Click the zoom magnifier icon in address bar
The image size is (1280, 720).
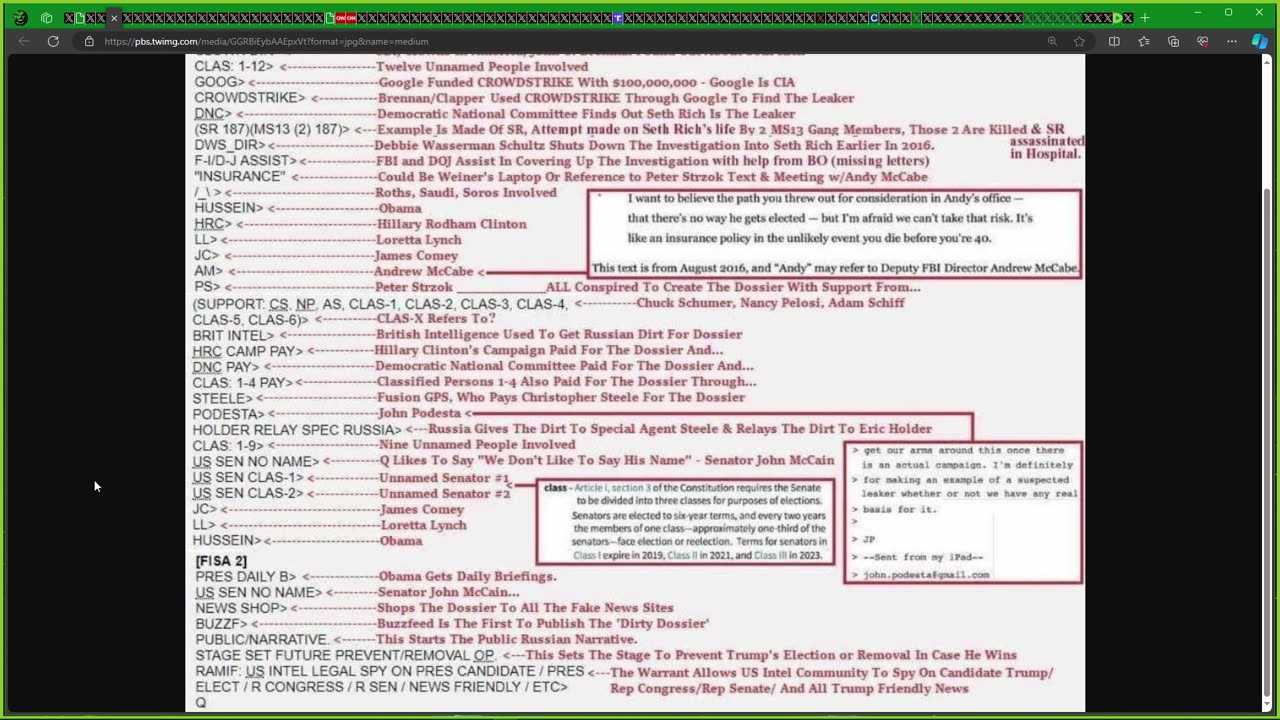click(1052, 41)
